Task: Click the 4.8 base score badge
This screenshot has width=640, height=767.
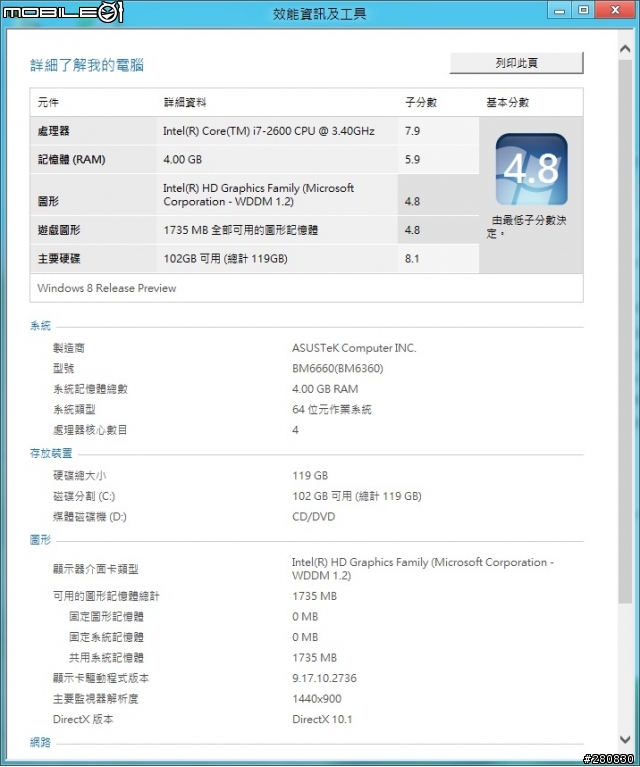Action: 531,169
